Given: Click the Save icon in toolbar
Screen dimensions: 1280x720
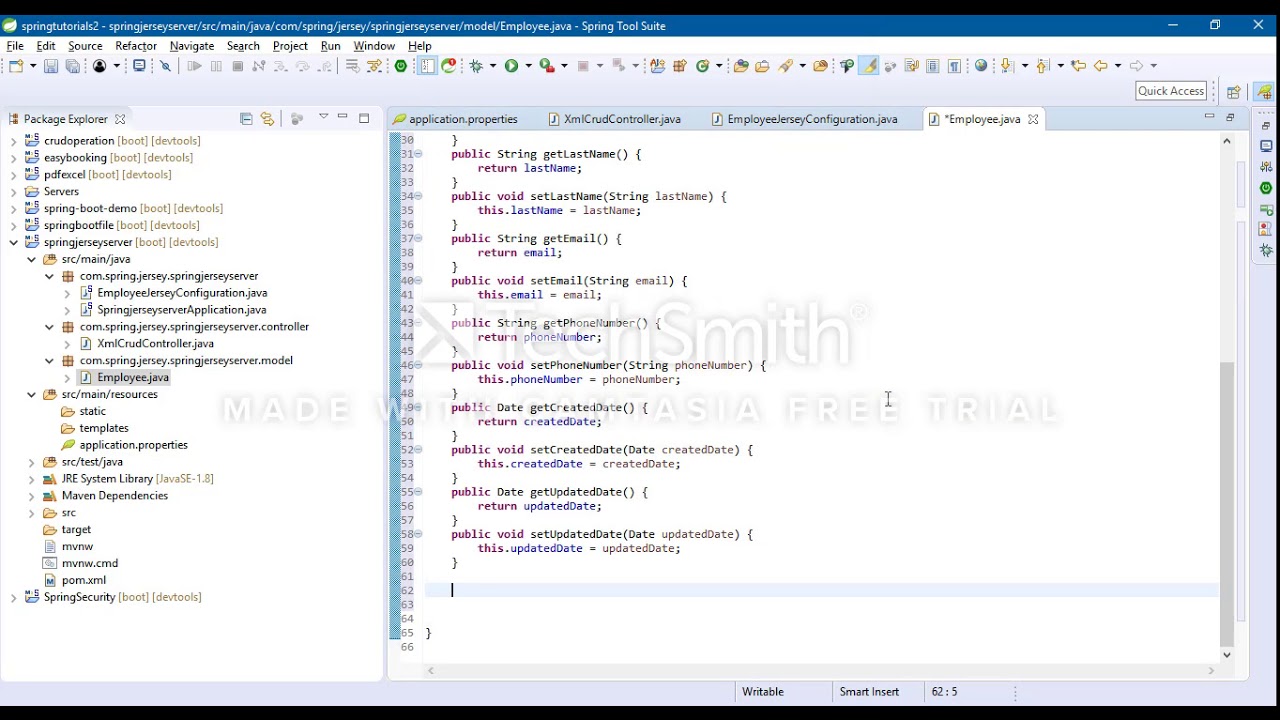Looking at the screenshot, I should click(x=50, y=66).
